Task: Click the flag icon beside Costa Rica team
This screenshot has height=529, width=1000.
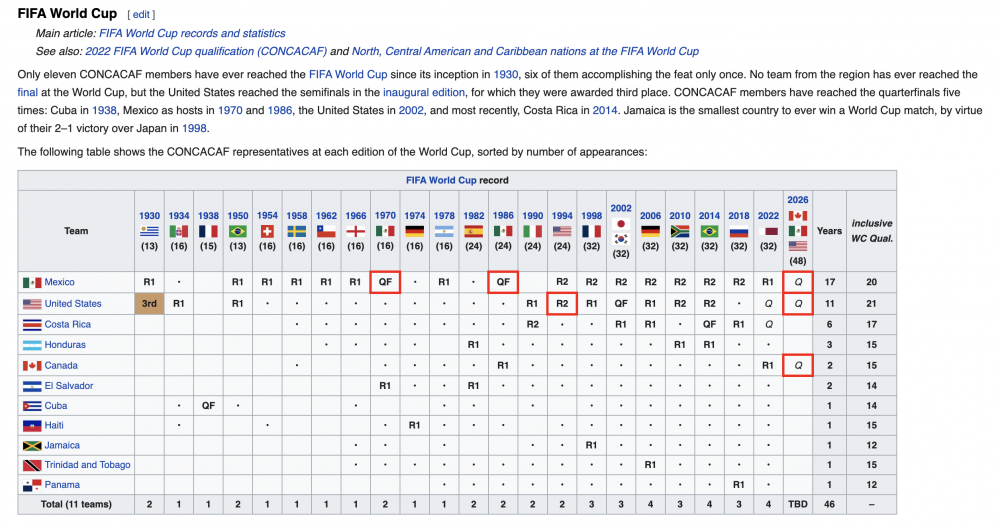Action: click(32, 325)
